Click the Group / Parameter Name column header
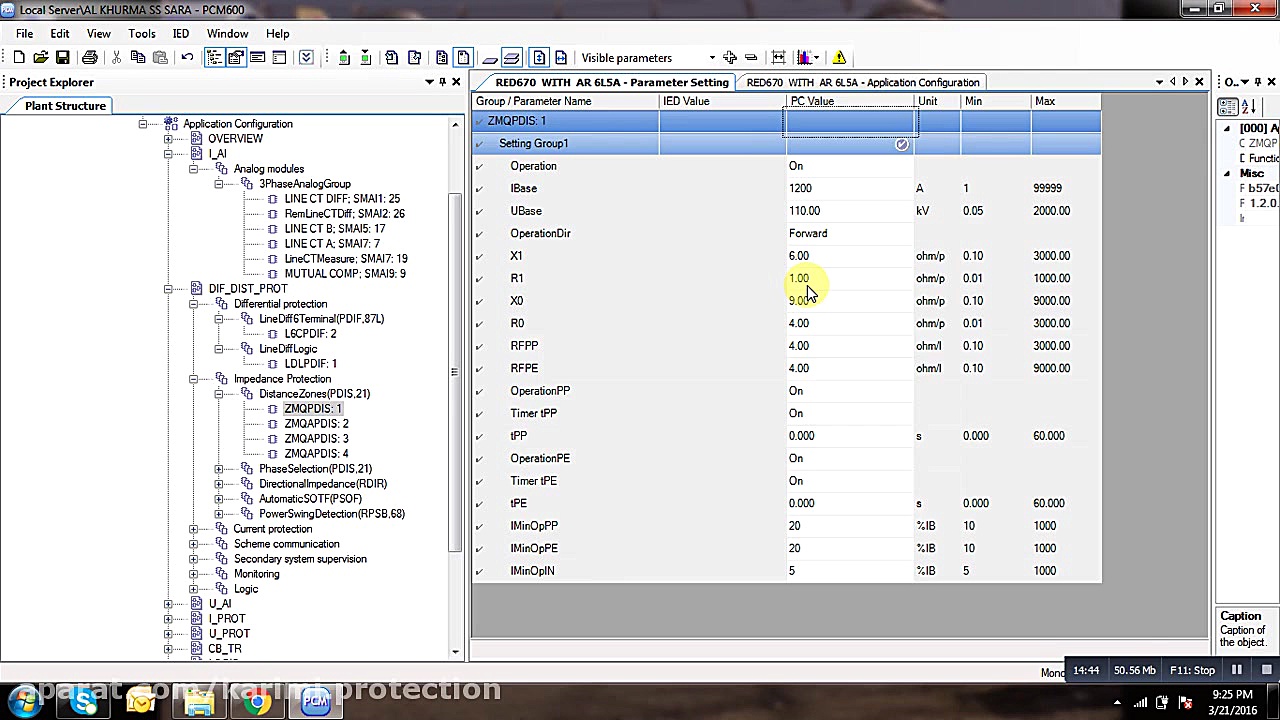This screenshot has width=1280, height=720. [x=565, y=101]
